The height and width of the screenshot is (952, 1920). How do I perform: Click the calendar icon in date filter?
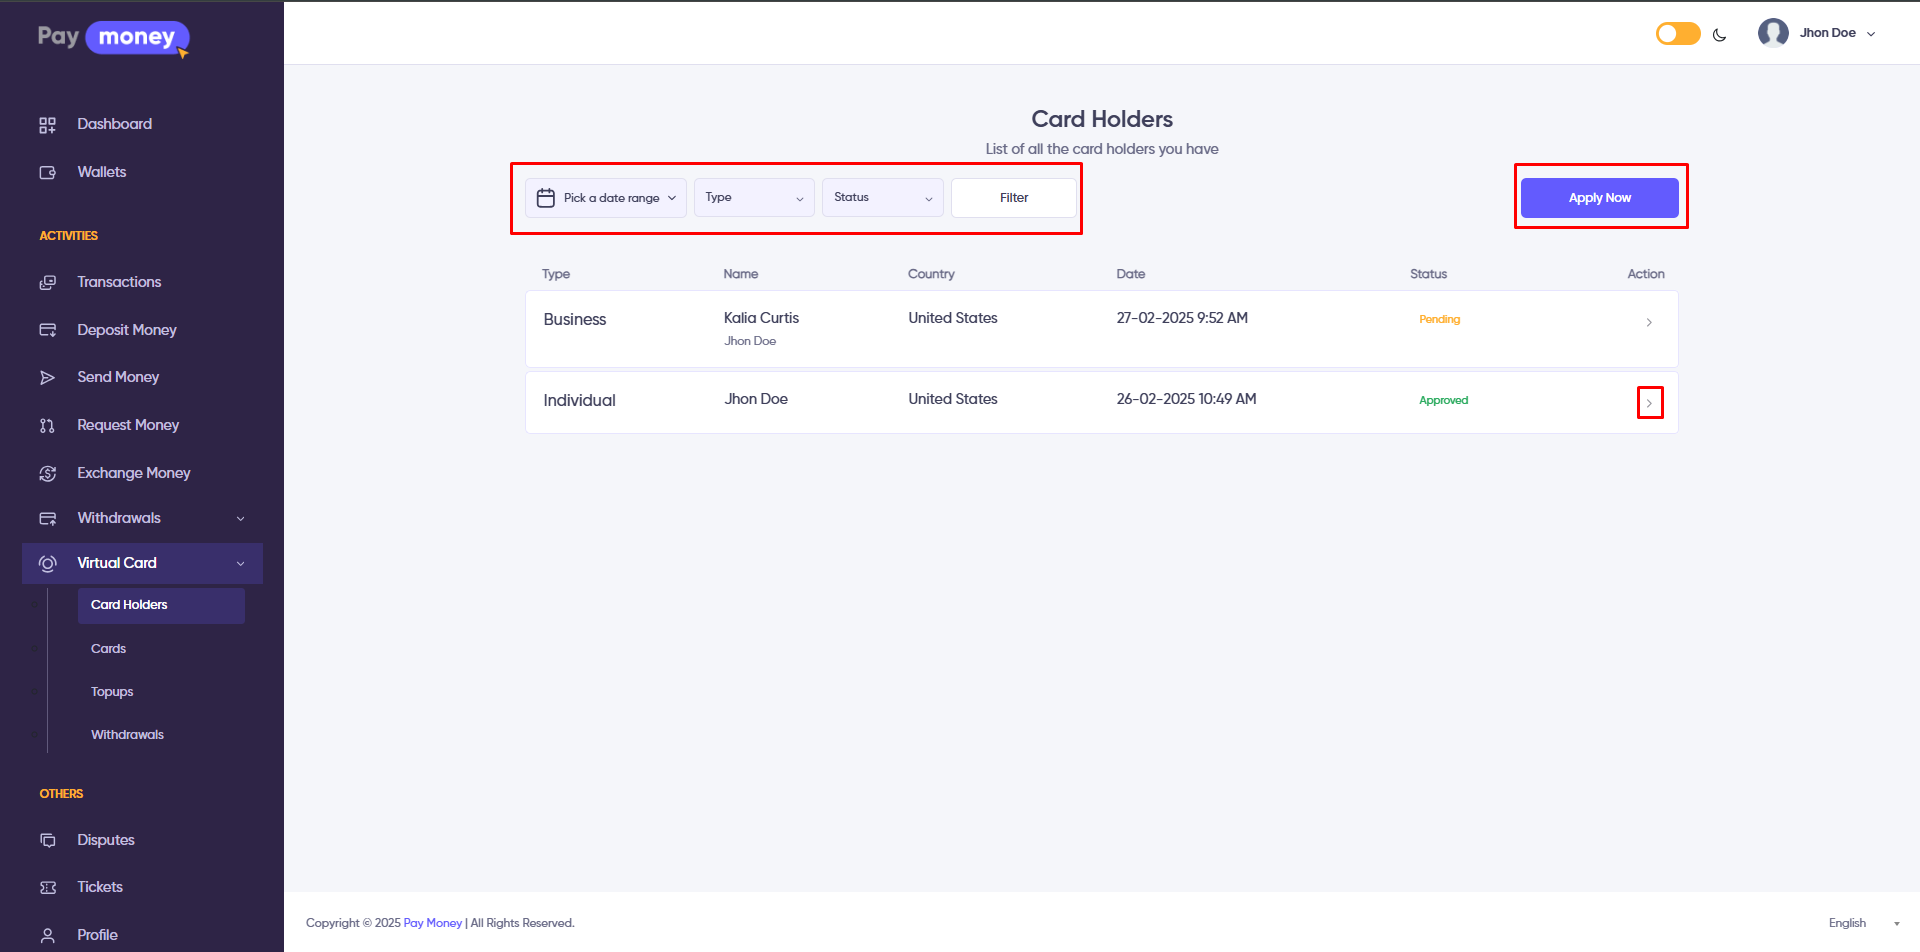tap(545, 198)
